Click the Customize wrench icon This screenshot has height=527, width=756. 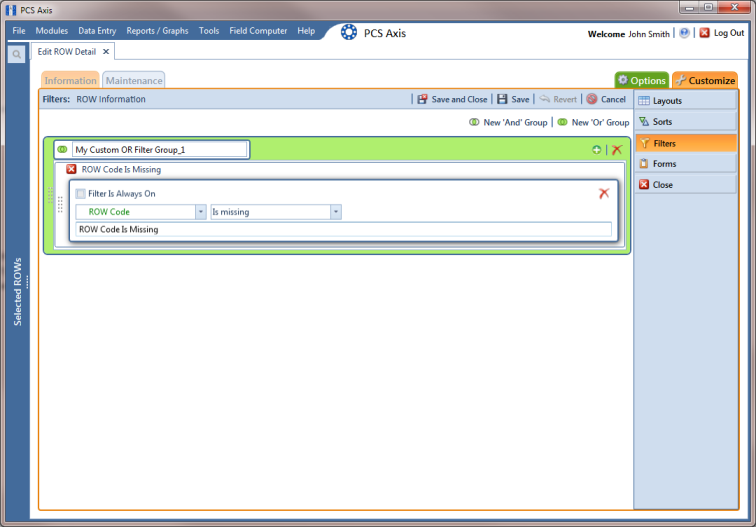(680, 80)
